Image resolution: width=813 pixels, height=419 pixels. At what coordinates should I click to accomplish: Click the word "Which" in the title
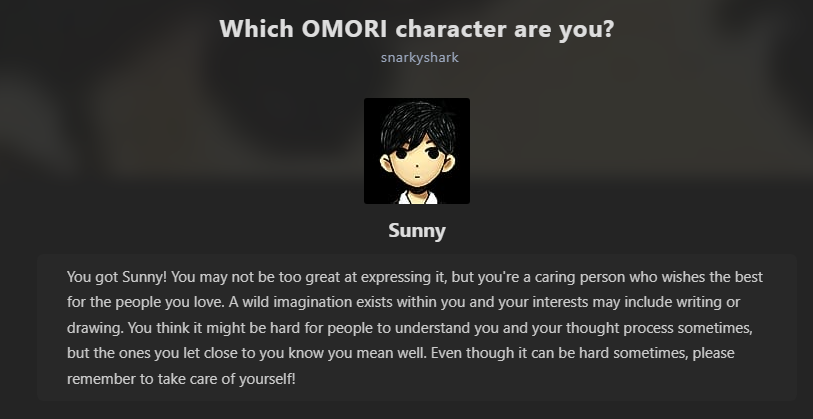256,28
